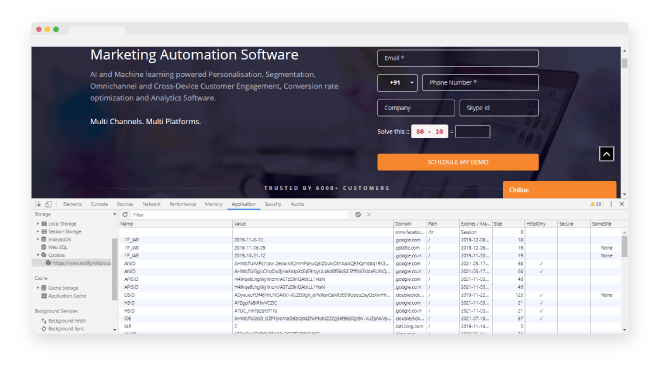Image resolution: width=660 pixels, height=370 pixels.
Task: Close the DevTools panel
Action: [622, 204]
